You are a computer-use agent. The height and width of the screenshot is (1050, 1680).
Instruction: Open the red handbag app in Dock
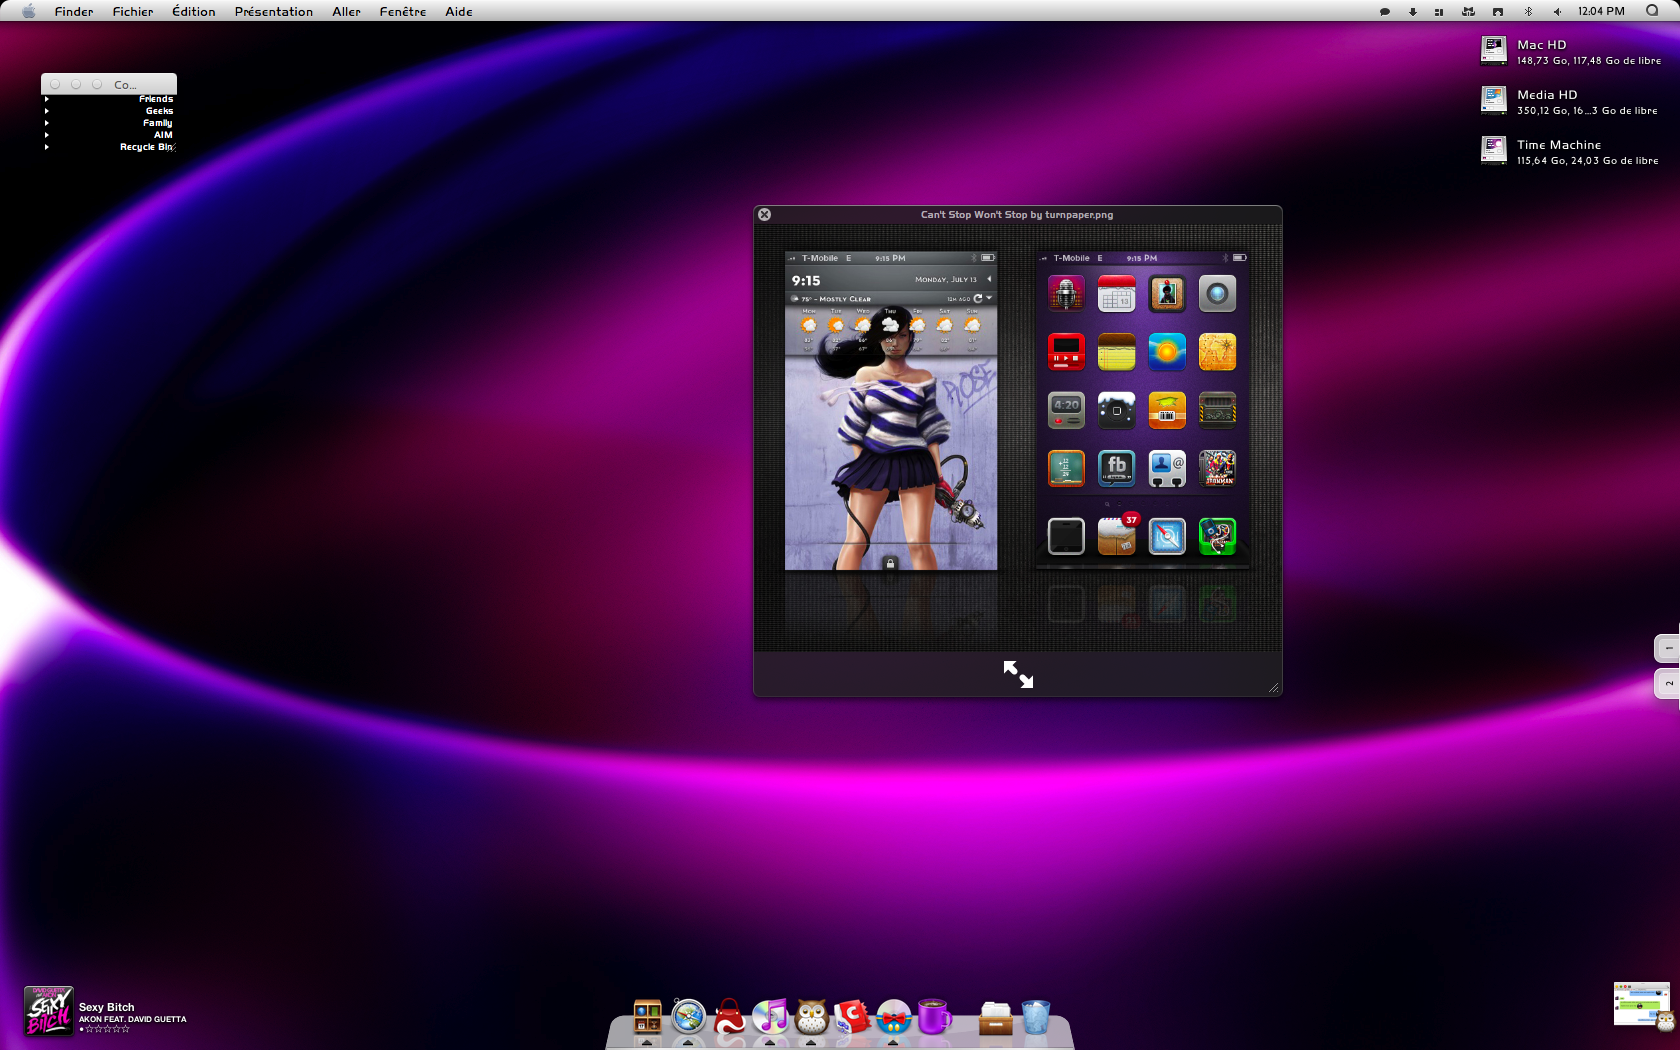(729, 1017)
